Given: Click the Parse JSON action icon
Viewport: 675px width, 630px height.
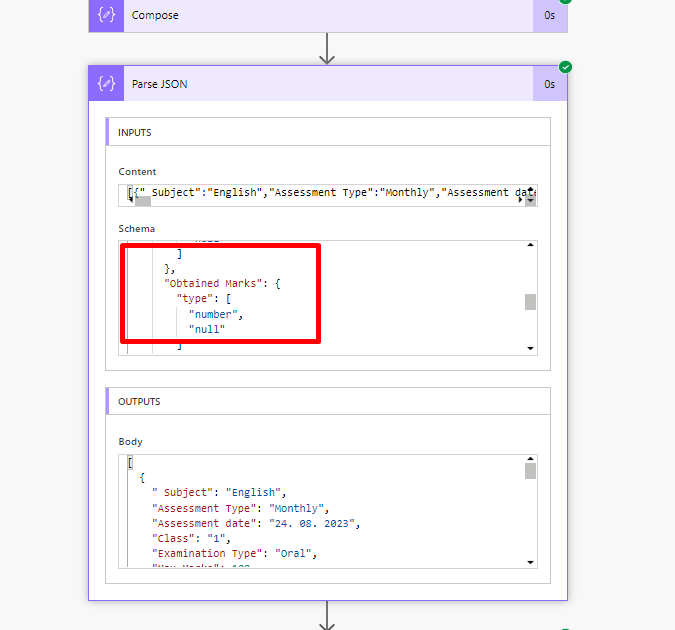Looking at the screenshot, I should [x=106, y=84].
